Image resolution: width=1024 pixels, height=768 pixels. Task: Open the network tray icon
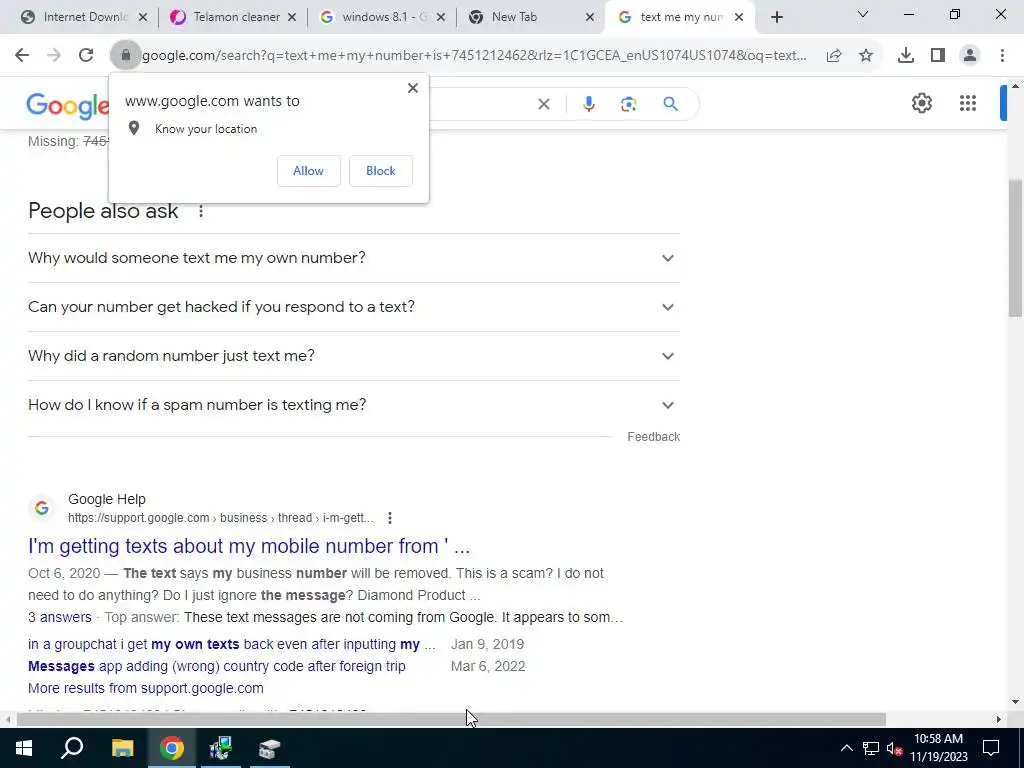871,748
